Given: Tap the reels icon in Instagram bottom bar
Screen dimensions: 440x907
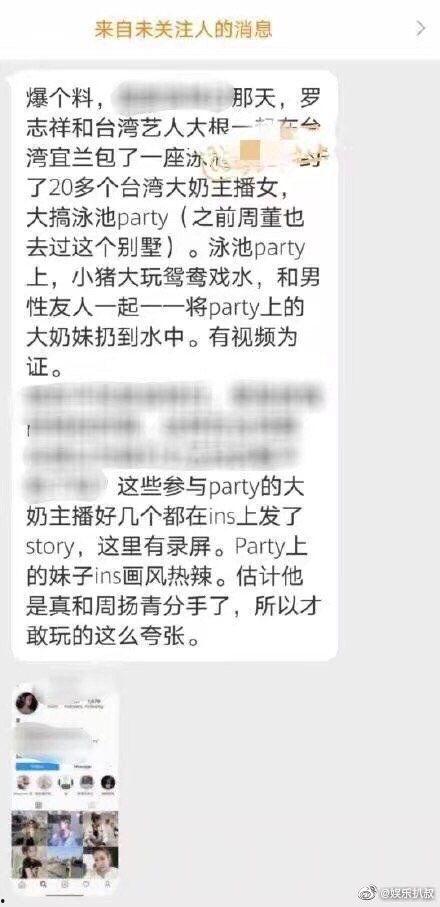Looking at the screenshot, I should pyautogui.click(x=65, y=884).
